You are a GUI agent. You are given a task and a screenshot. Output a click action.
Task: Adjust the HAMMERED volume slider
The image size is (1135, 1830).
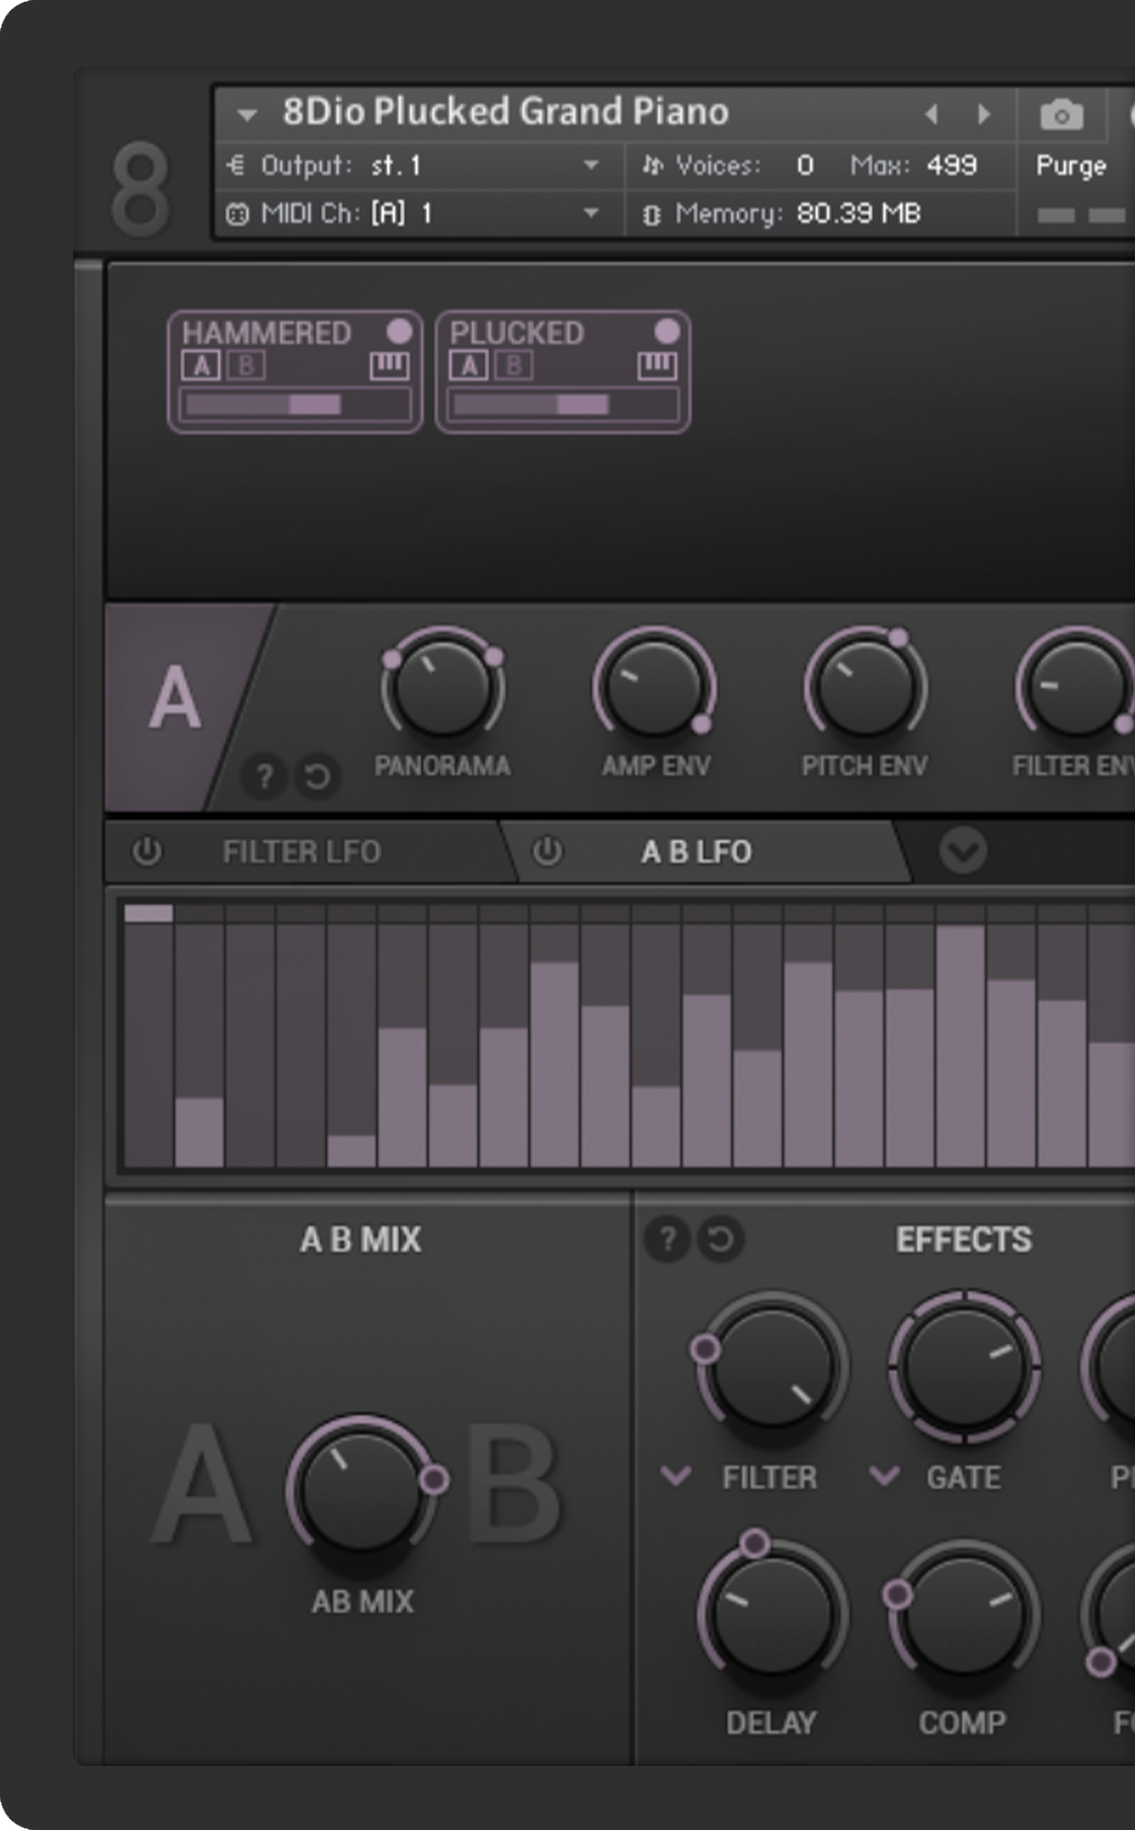295,404
